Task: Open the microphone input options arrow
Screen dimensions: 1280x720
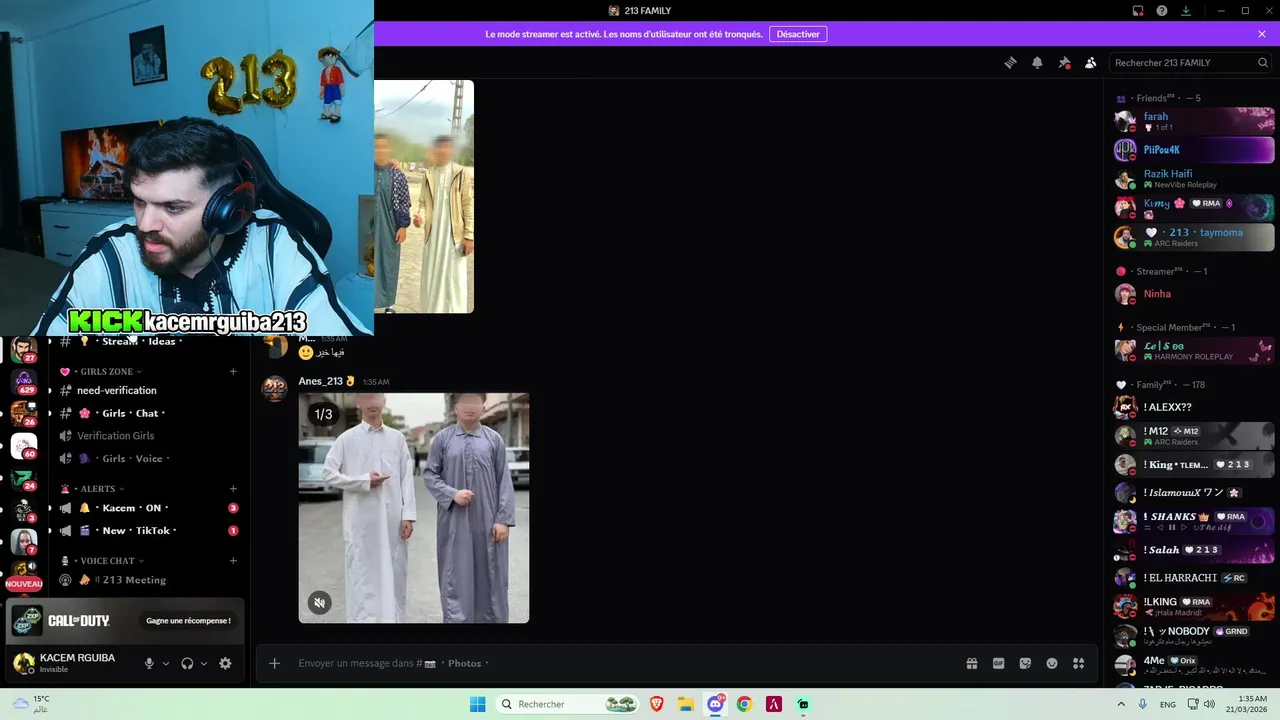Action: [166, 663]
